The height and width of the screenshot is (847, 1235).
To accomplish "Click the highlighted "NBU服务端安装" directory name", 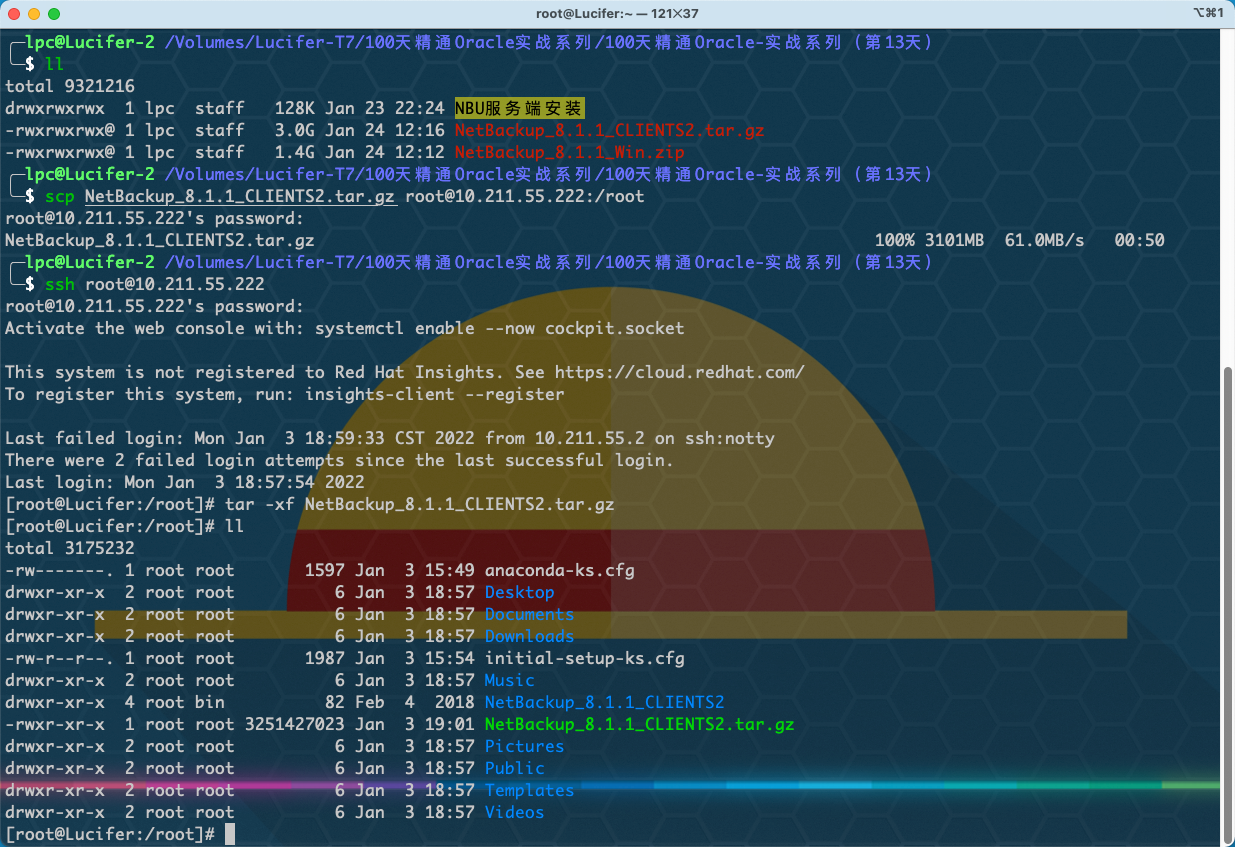I will point(519,108).
